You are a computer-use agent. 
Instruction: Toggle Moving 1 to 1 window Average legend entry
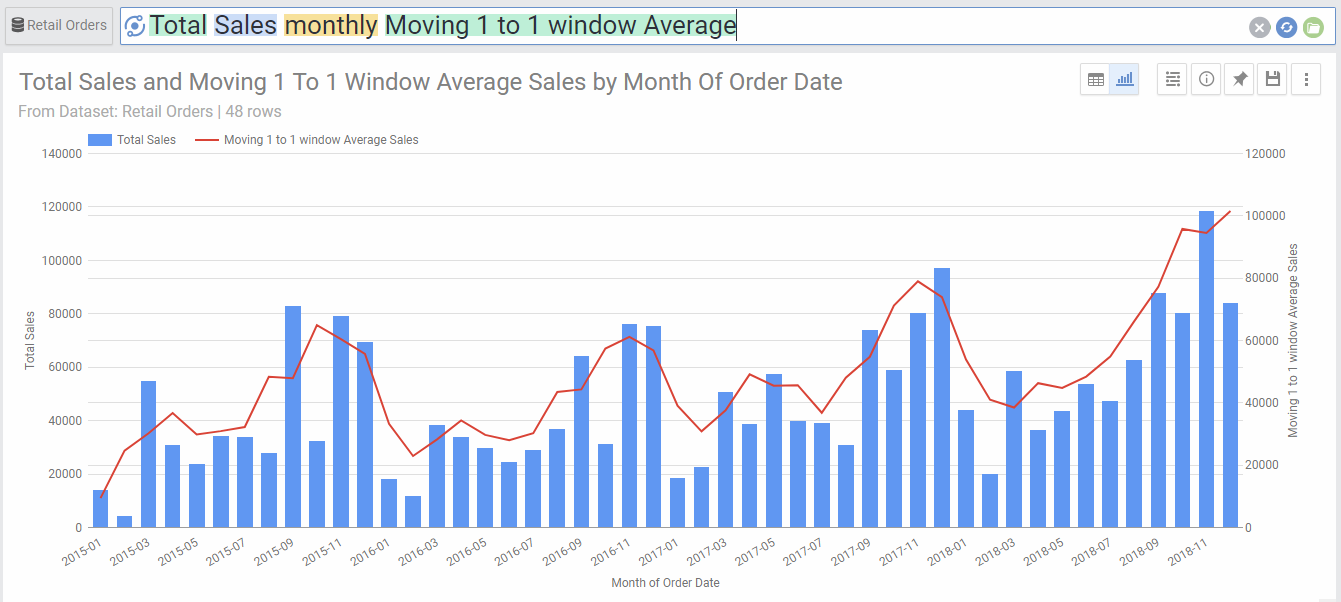click(x=320, y=140)
